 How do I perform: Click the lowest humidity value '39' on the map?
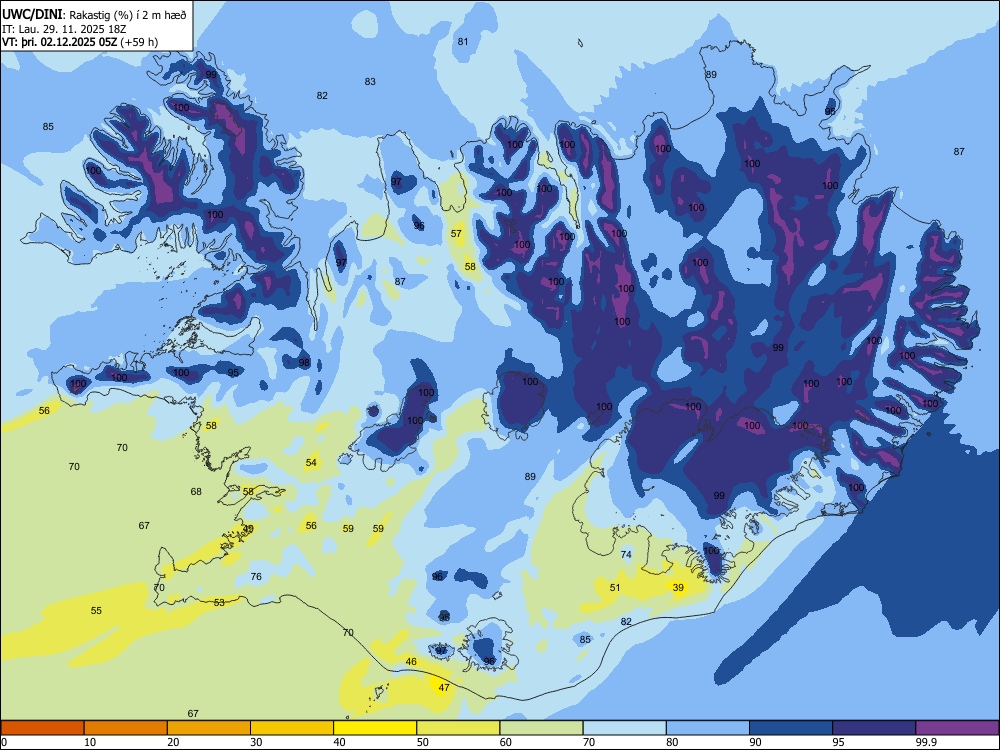[x=678, y=587]
